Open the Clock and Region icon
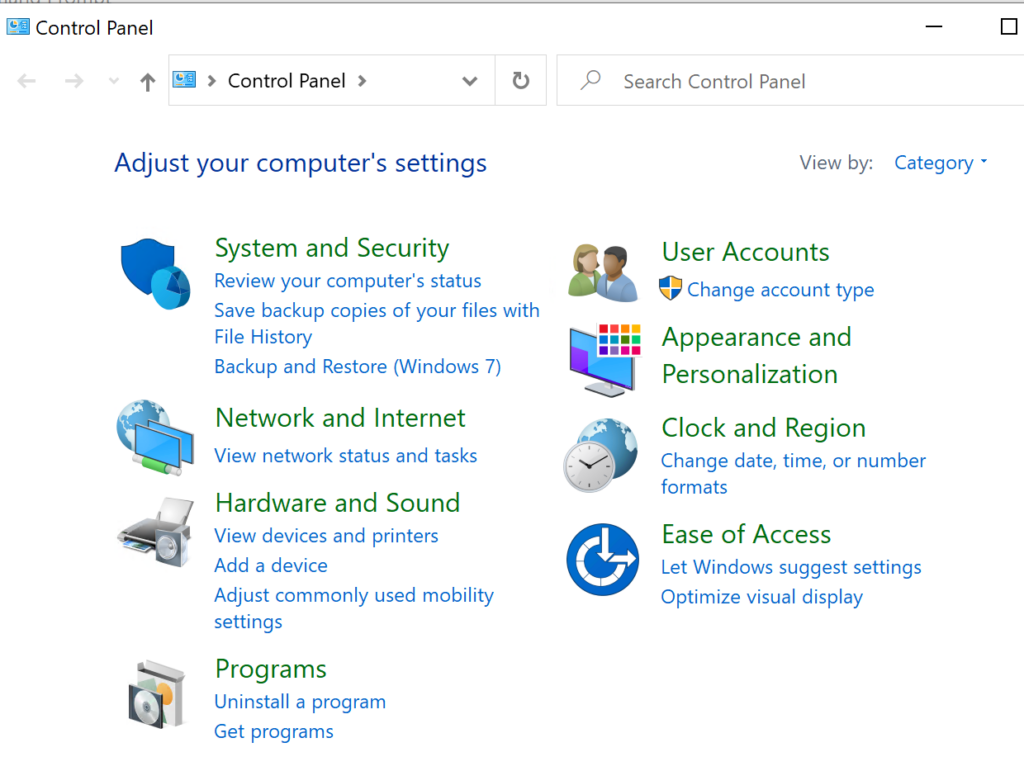The image size is (1024, 771). [601, 455]
